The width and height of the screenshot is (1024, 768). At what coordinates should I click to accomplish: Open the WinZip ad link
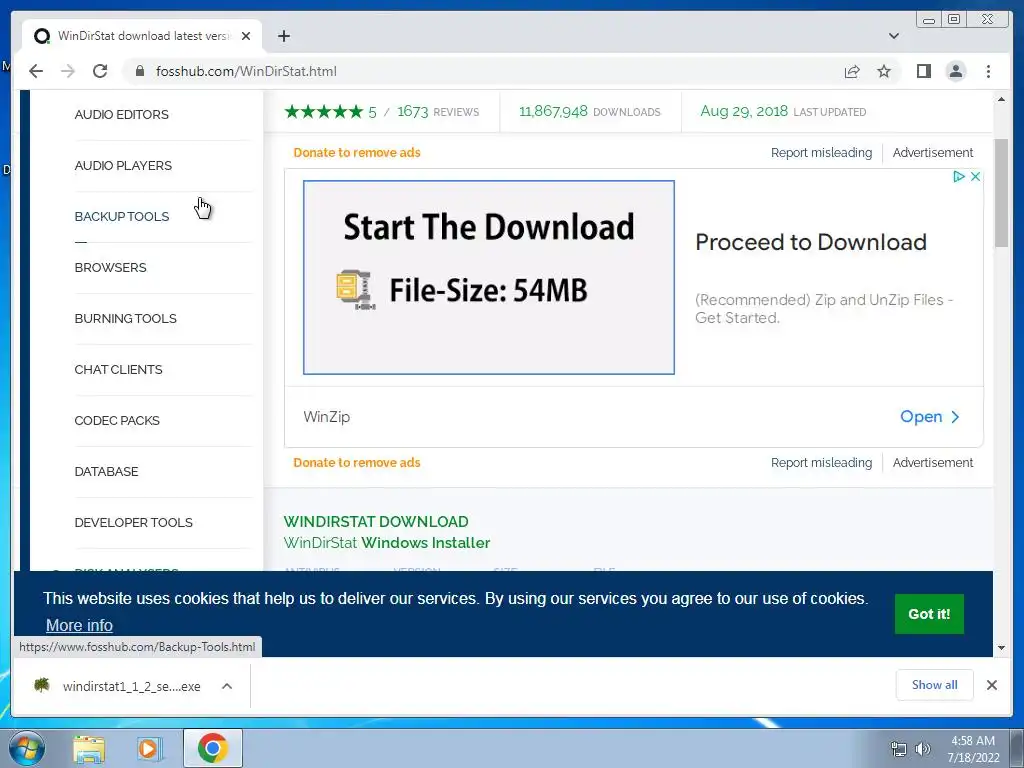pos(930,417)
